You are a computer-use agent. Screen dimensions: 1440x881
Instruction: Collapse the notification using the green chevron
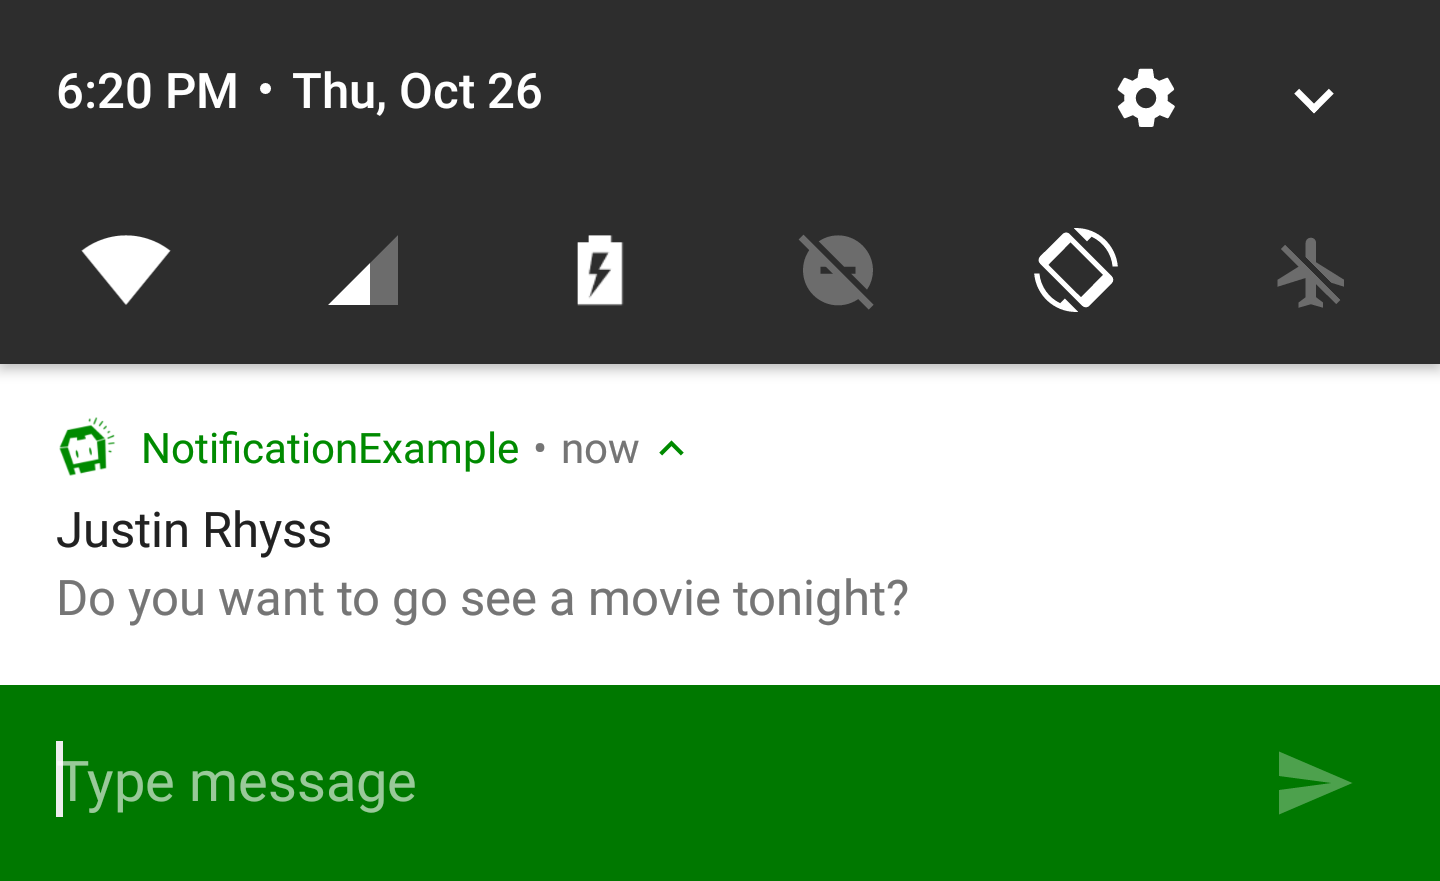tap(672, 449)
